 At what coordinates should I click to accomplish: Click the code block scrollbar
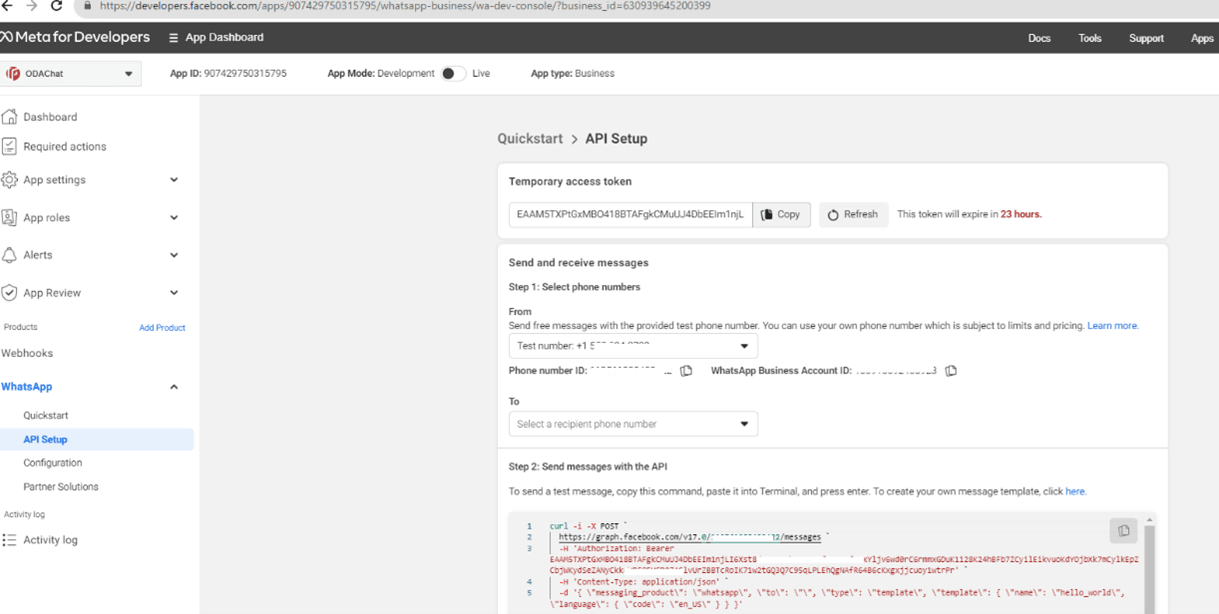1150,565
